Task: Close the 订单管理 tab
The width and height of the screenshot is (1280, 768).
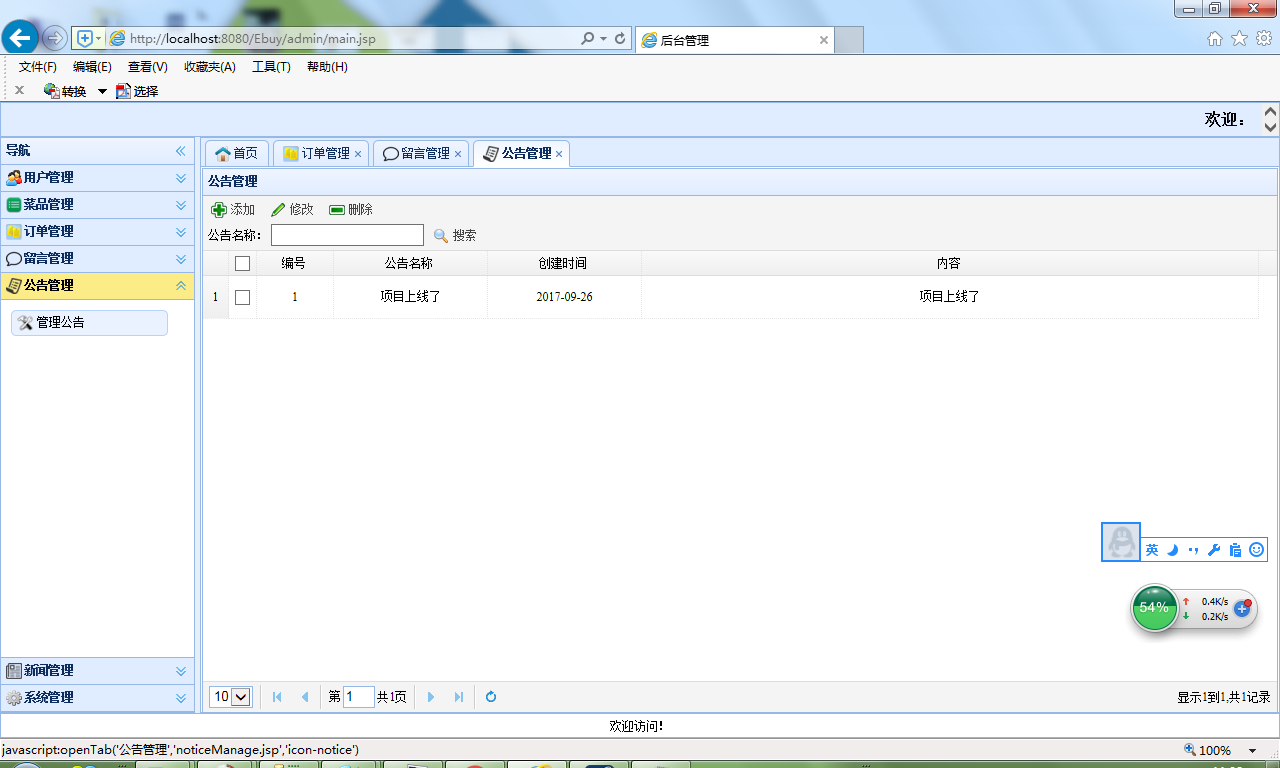Action: [358, 154]
